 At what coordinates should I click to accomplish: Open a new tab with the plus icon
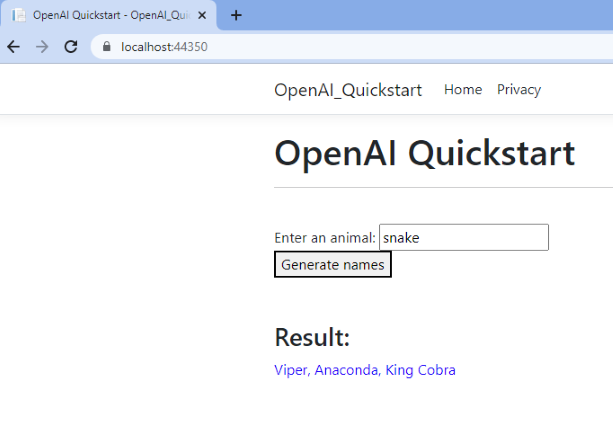point(236,15)
